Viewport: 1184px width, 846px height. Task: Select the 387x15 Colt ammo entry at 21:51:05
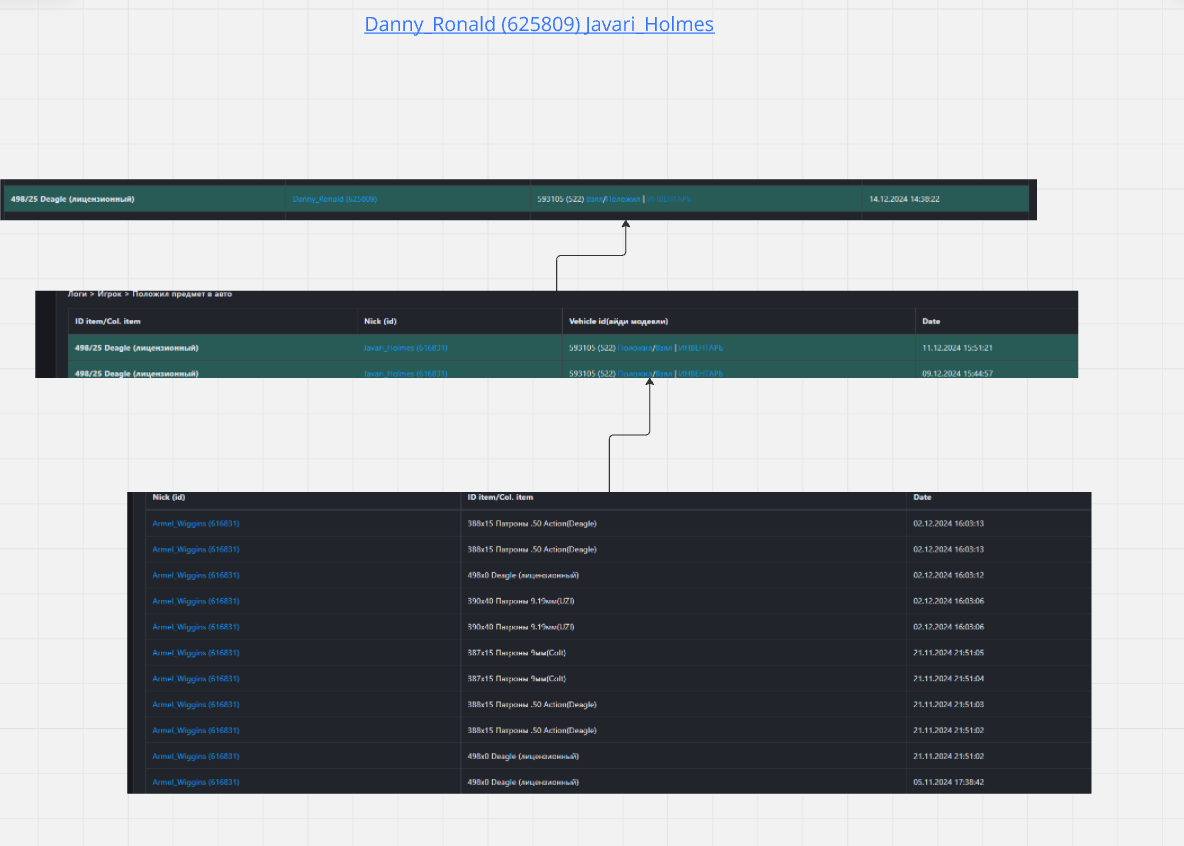coord(518,653)
